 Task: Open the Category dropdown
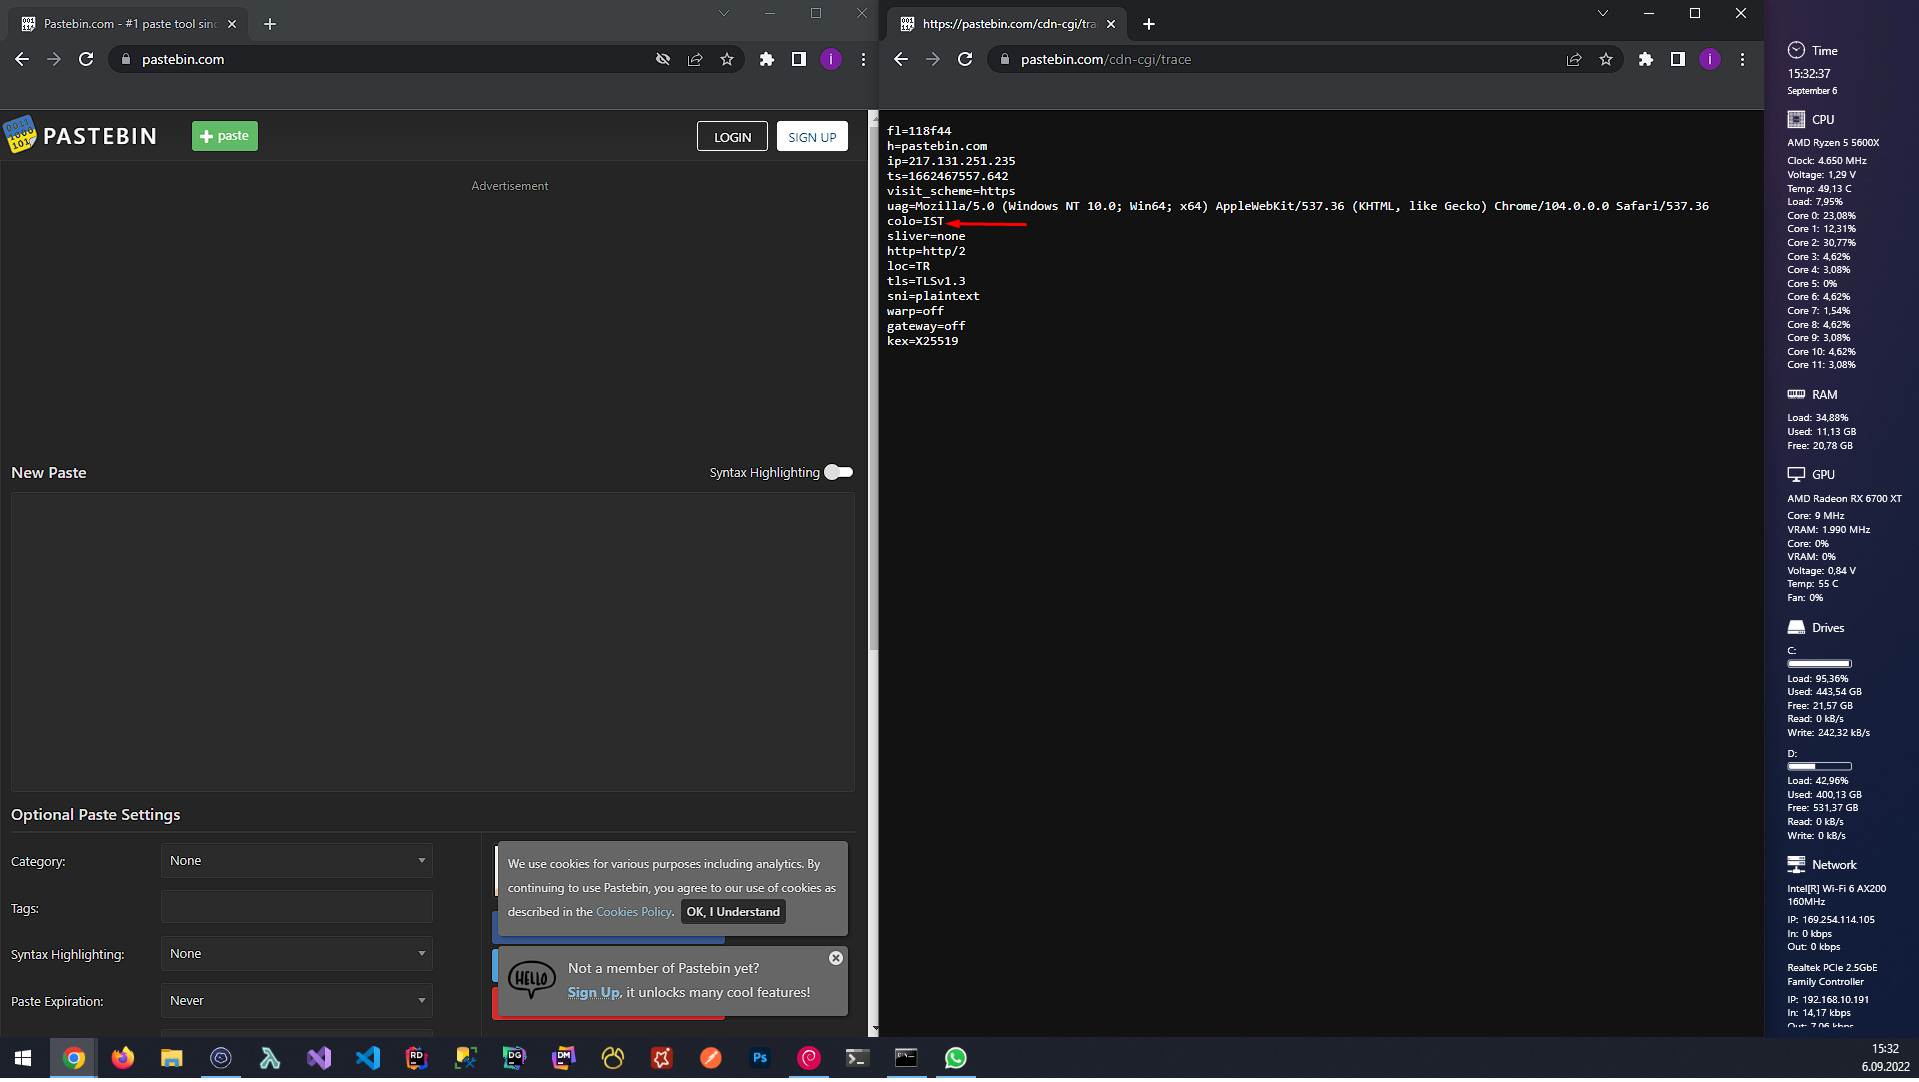pyautogui.click(x=297, y=861)
